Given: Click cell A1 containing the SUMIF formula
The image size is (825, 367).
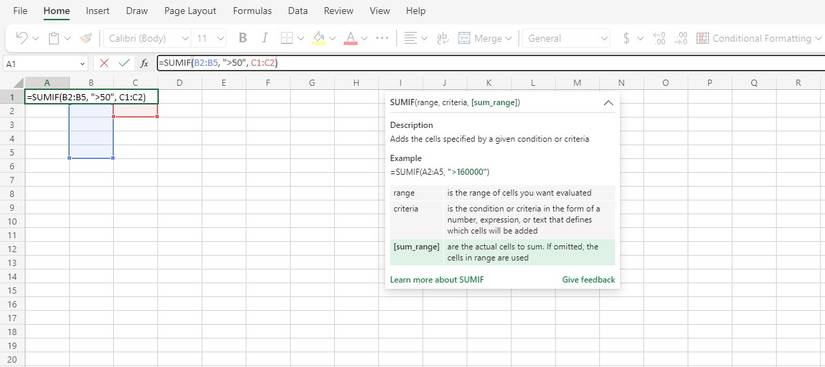Looking at the screenshot, I should 92,97.
